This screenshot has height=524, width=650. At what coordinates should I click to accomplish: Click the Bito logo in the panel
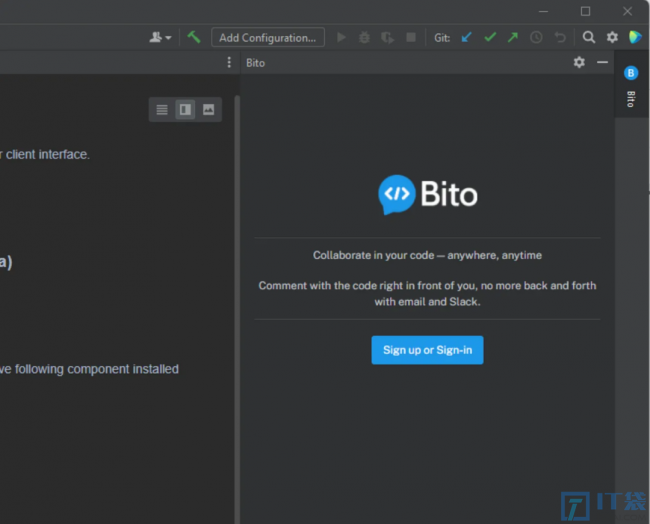point(428,194)
